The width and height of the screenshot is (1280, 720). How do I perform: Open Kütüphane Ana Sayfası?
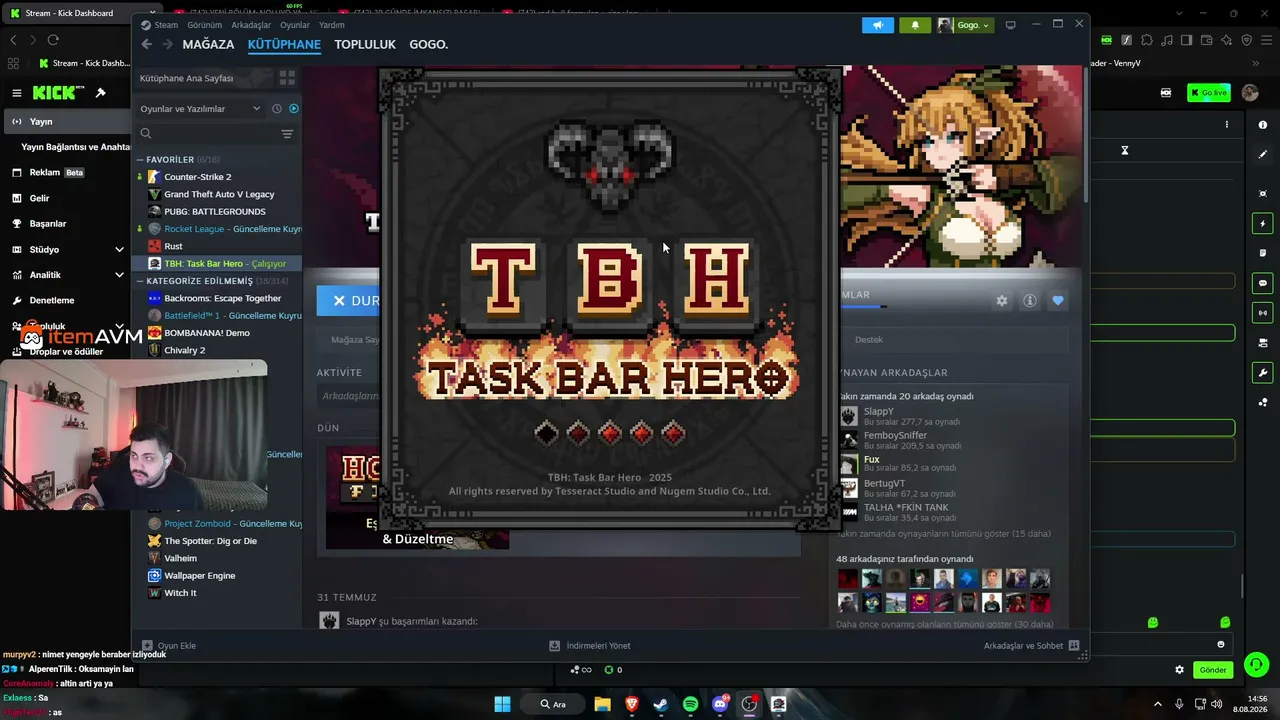click(186, 78)
